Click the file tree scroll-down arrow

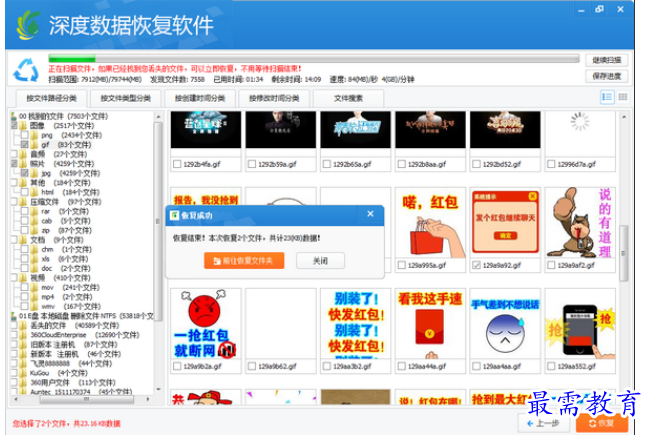click(x=158, y=389)
